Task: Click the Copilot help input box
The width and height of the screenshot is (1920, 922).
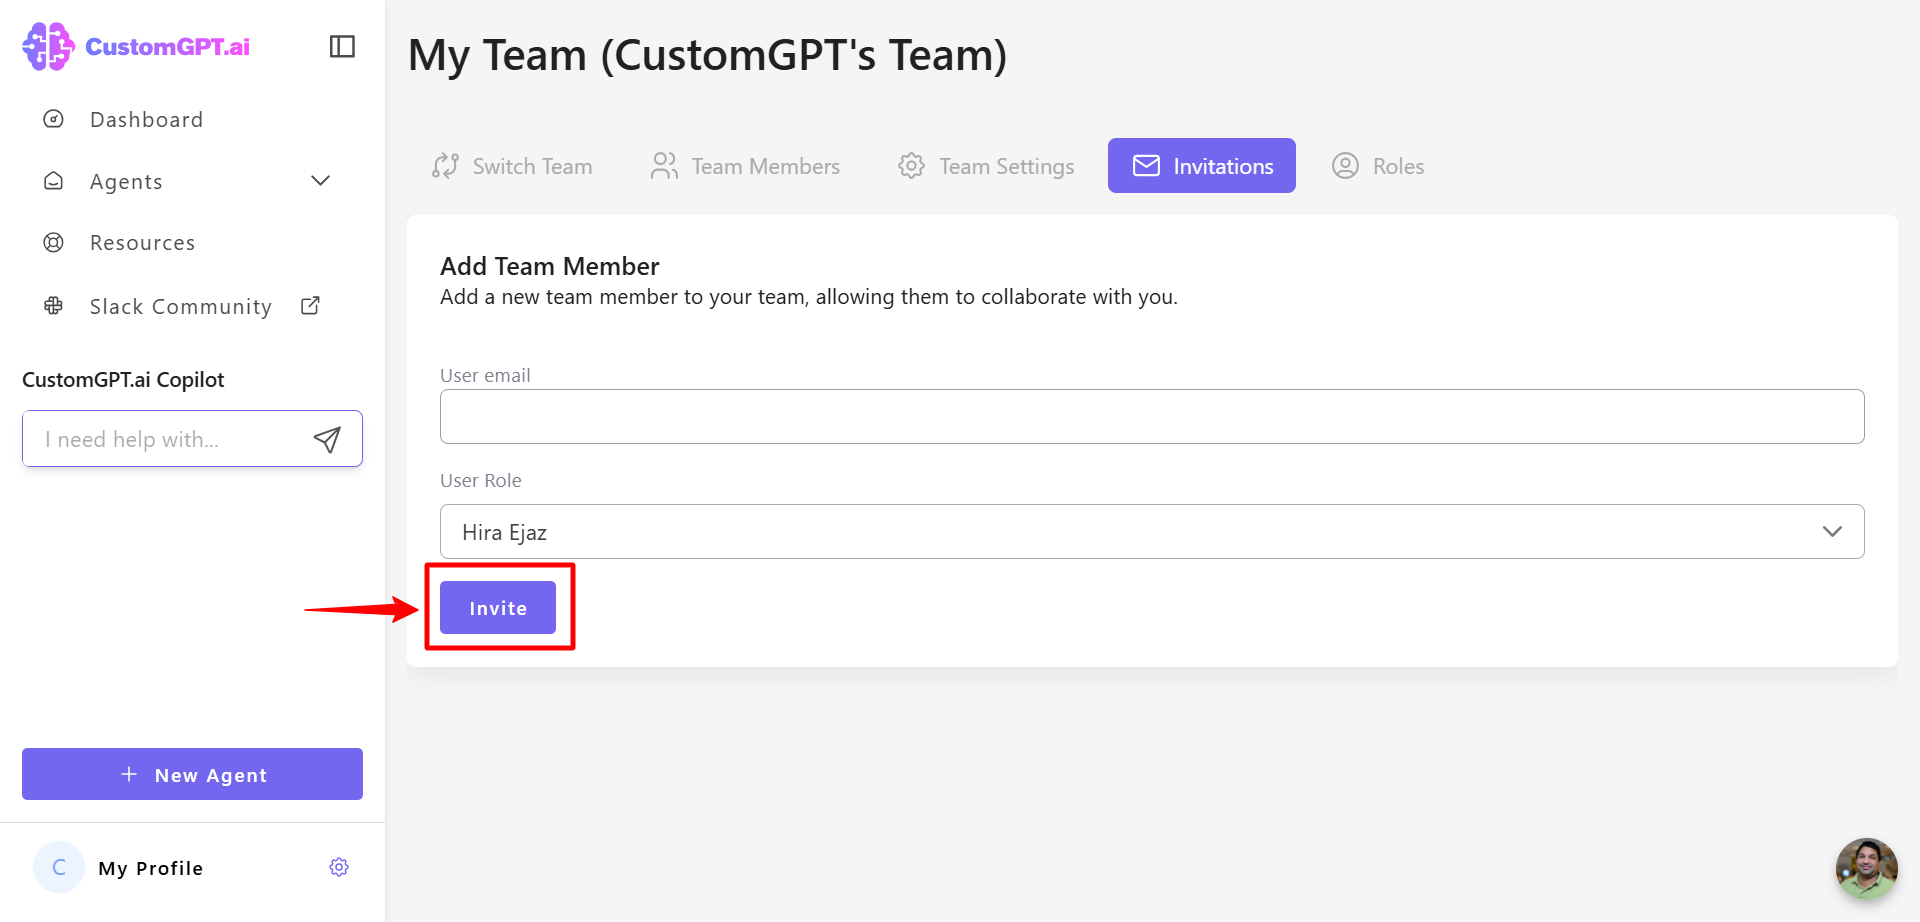Action: [x=192, y=438]
